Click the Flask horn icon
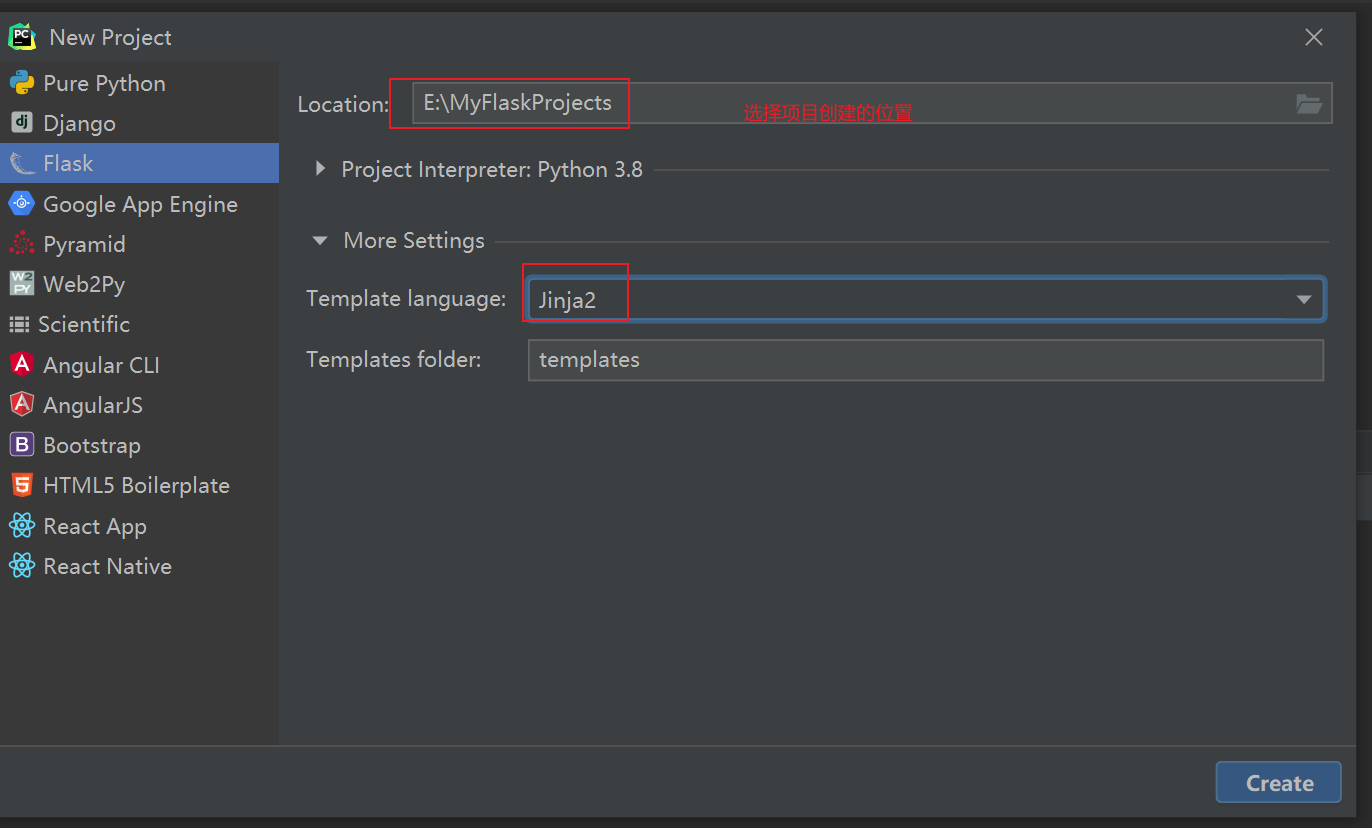1372x828 pixels. click(22, 163)
